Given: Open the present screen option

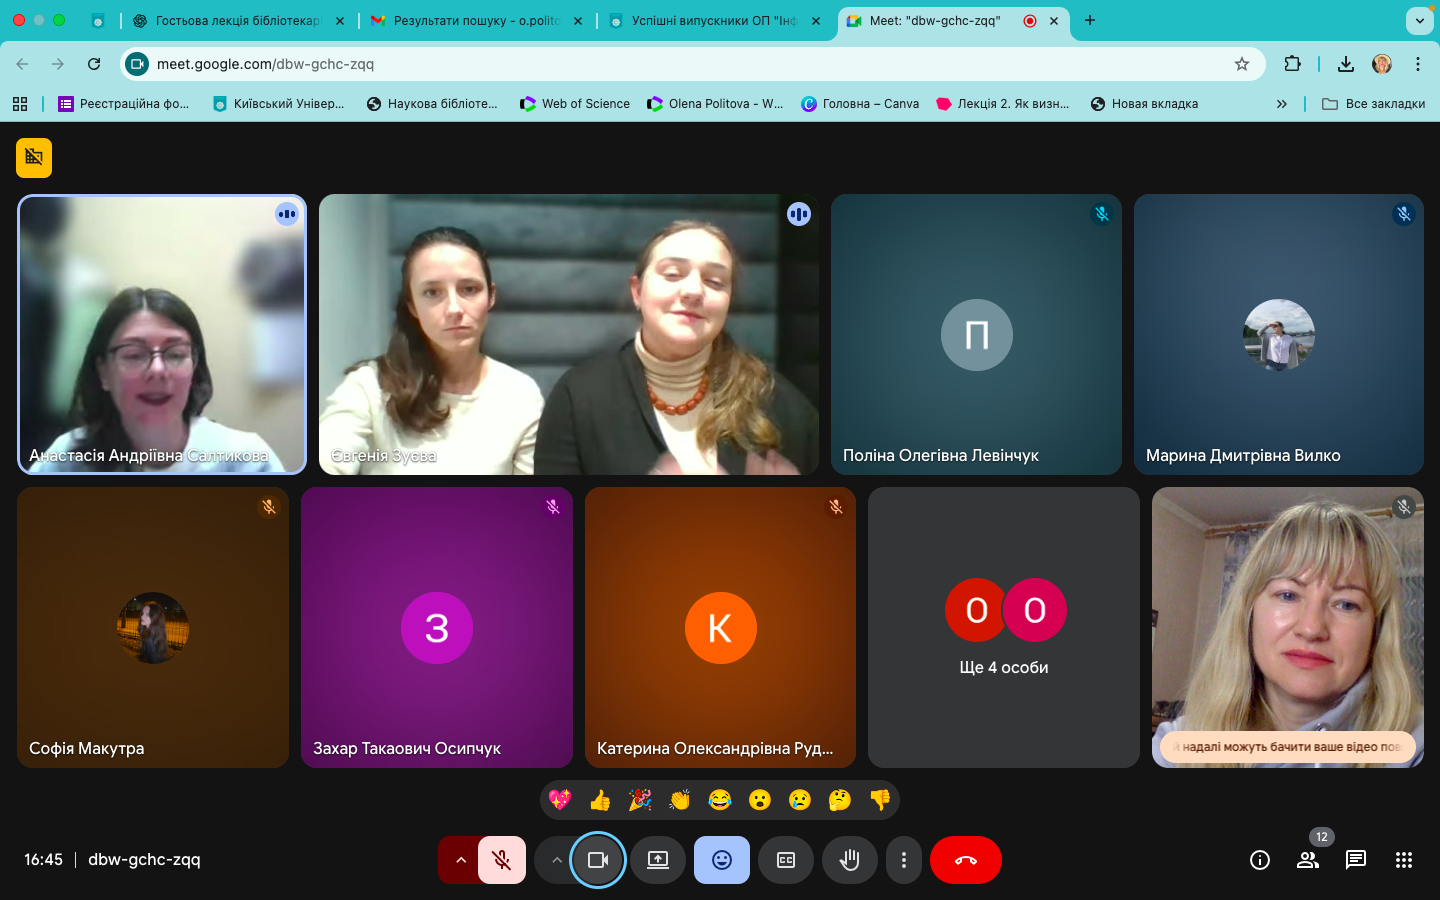Looking at the screenshot, I should 658,860.
